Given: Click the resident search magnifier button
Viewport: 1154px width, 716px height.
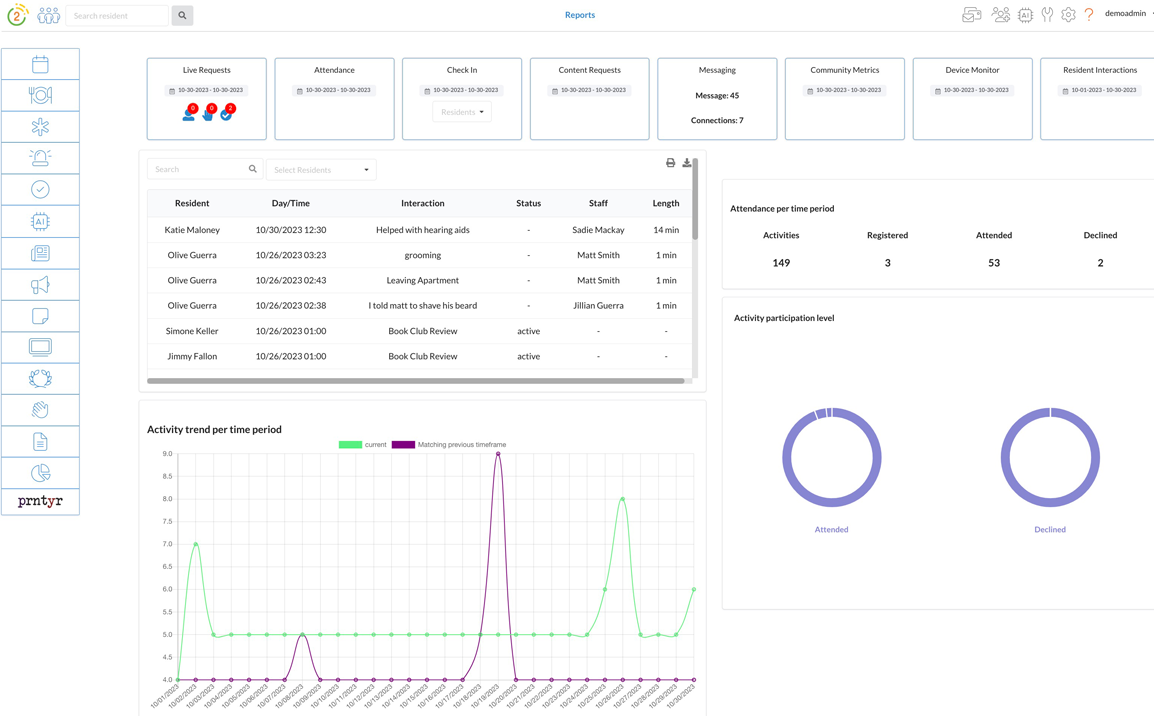Looking at the screenshot, I should pos(183,15).
